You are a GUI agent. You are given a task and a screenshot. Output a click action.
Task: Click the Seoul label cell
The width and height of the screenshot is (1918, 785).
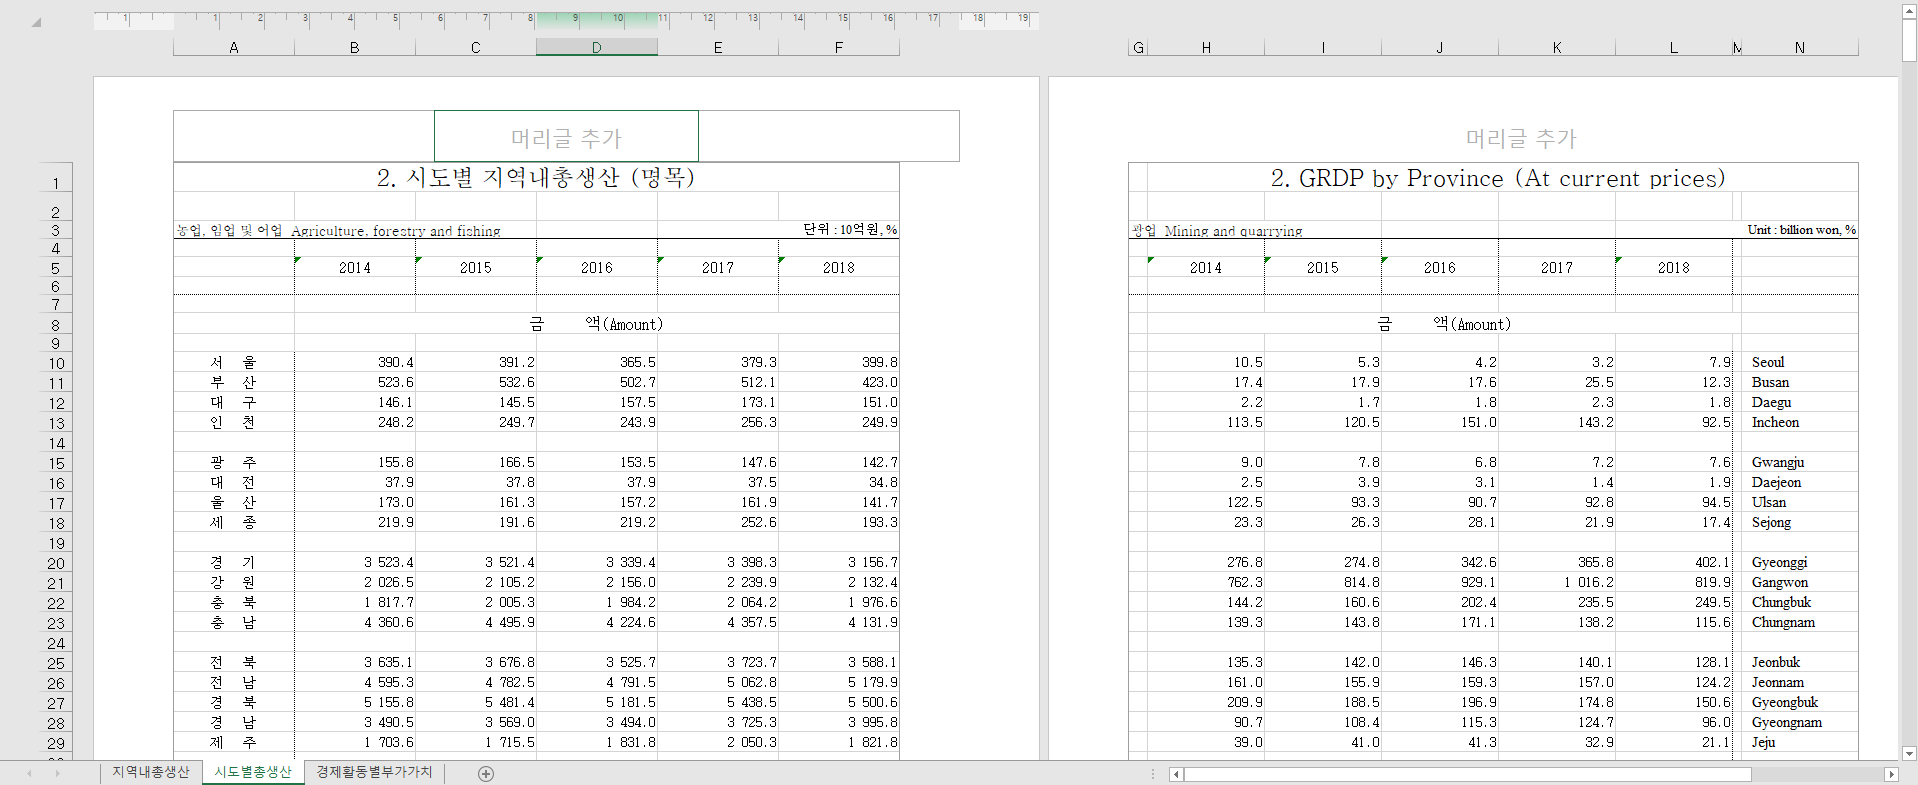tap(1800, 362)
